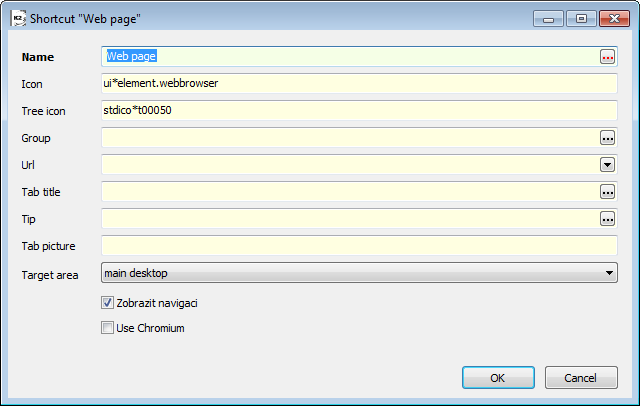Click the red ellipsis button in Name field
Image resolution: width=640 pixels, height=406 pixels.
(607, 57)
